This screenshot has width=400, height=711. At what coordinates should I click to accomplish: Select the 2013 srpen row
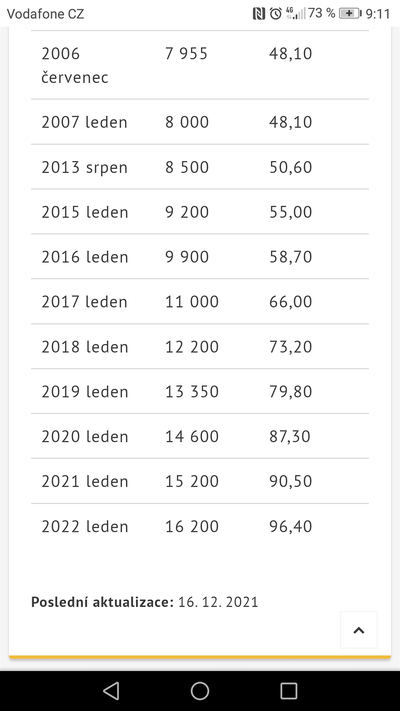200,167
